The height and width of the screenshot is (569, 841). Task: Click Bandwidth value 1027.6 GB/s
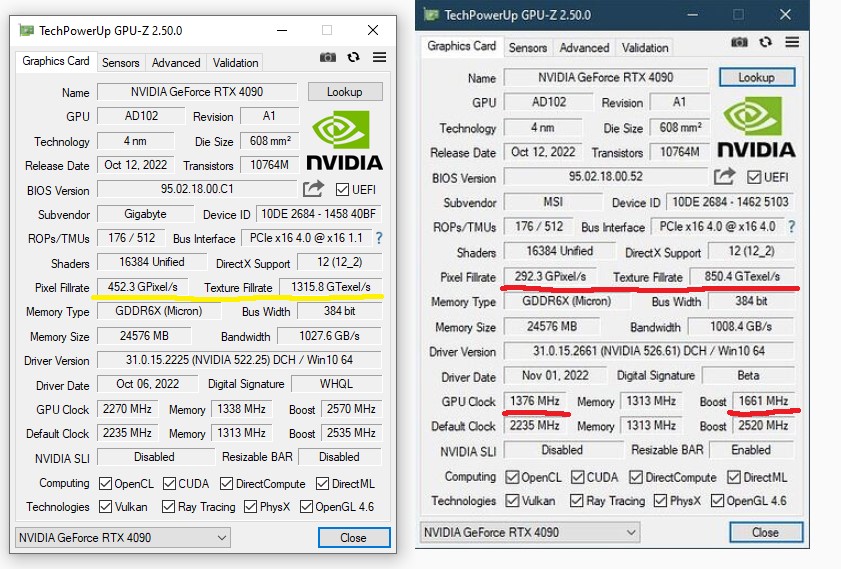tap(329, 336)
